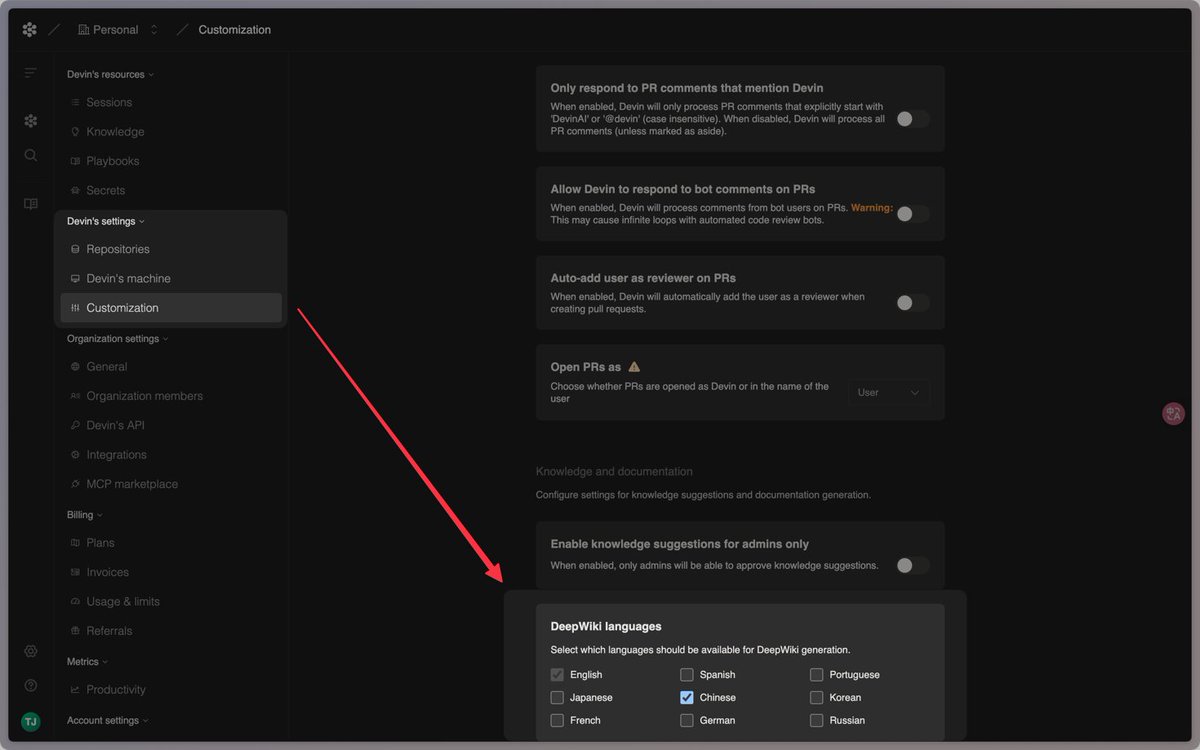Click the Usage & limits icon
1200x750 pixels.
point(75,602)
